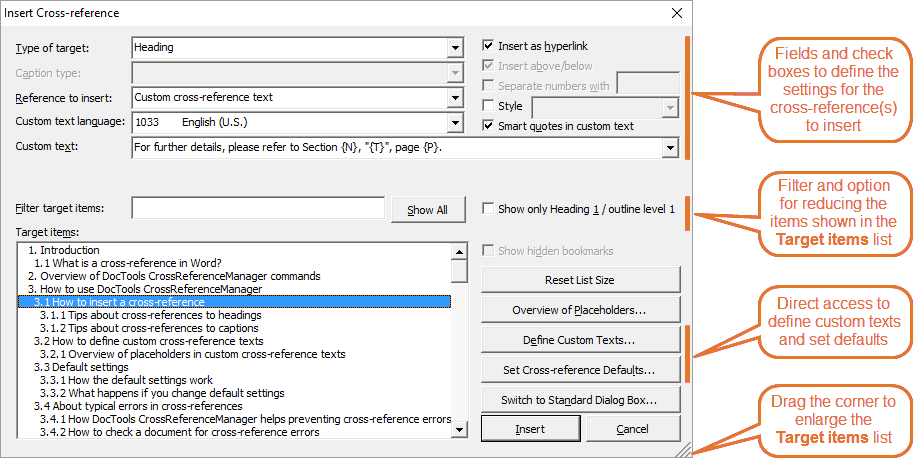
Task: Click the Custom text input field
Action: point(397,148)
